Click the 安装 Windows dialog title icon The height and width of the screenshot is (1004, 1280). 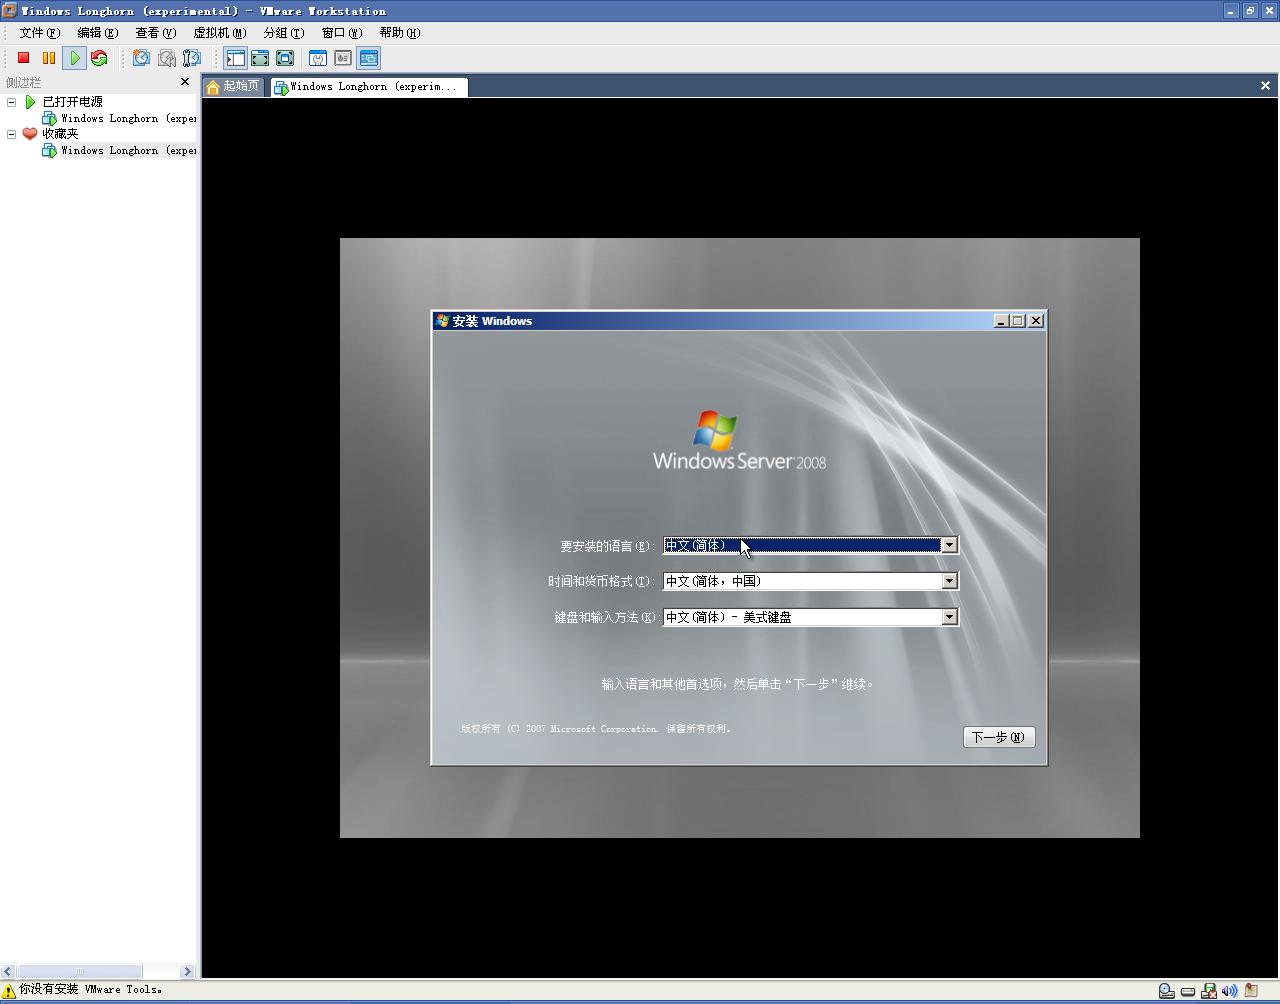point(443,321)
